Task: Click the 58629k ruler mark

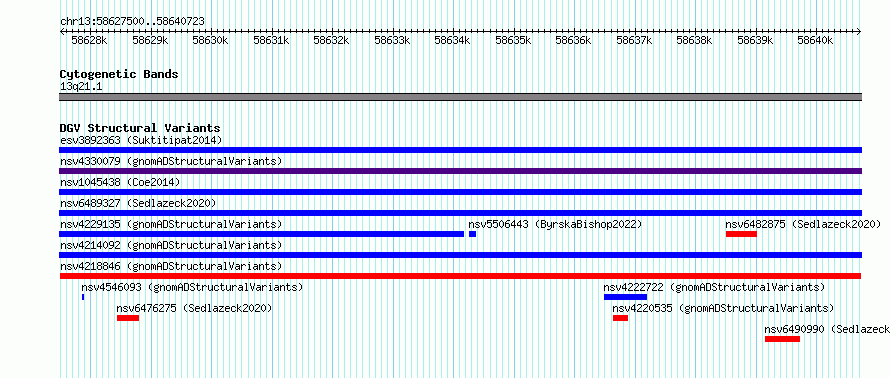Action: tap(150, 40)
